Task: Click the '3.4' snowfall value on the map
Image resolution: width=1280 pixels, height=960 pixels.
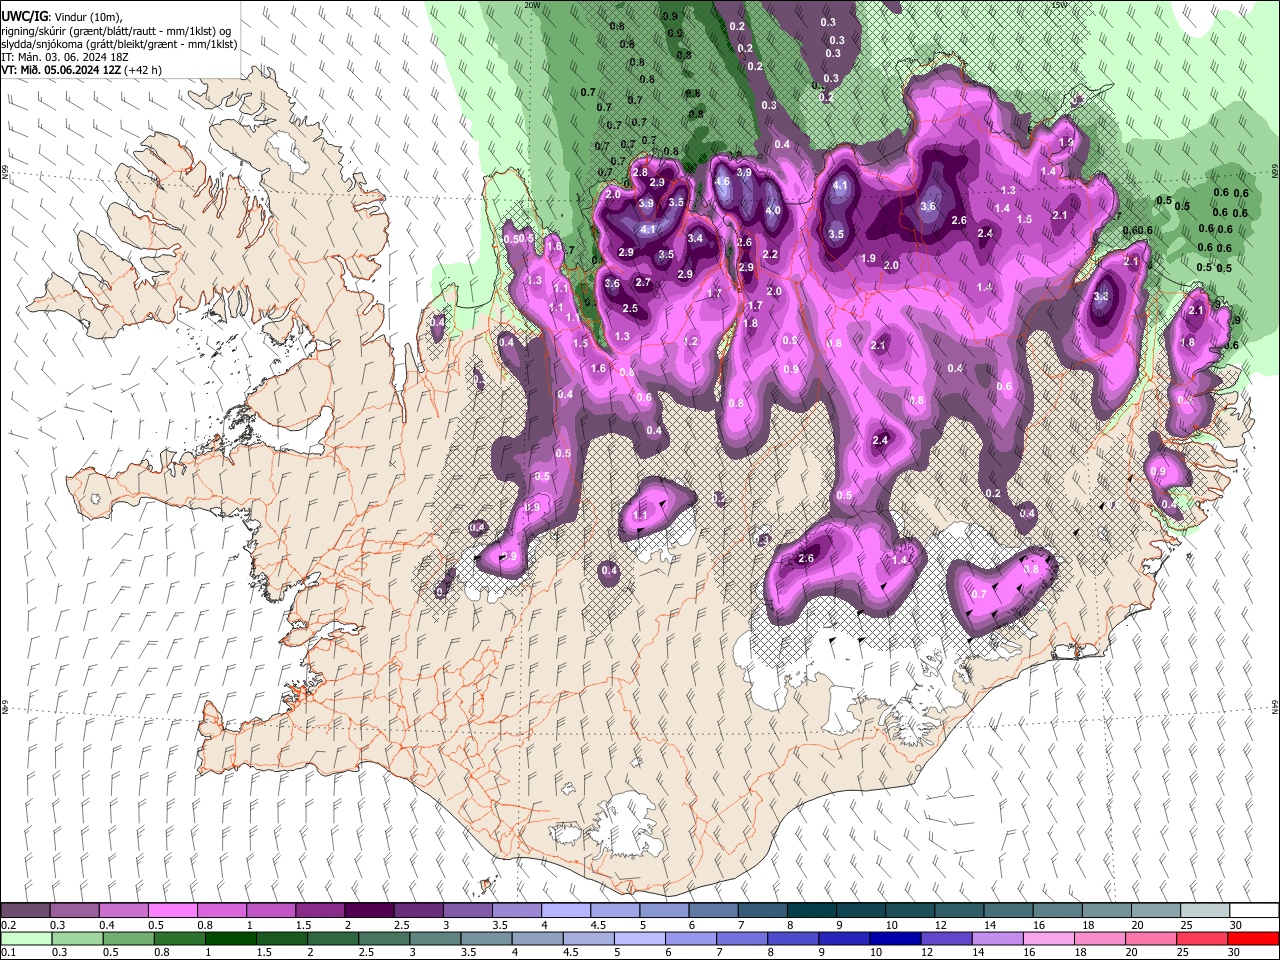Action: tap(696, 238)
